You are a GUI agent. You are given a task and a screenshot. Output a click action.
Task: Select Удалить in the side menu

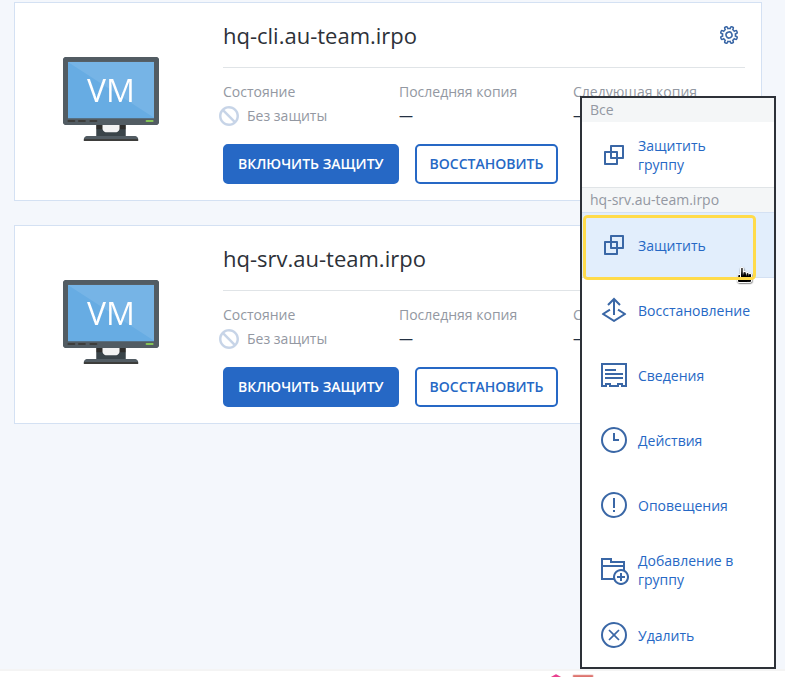tap(678, 635)
